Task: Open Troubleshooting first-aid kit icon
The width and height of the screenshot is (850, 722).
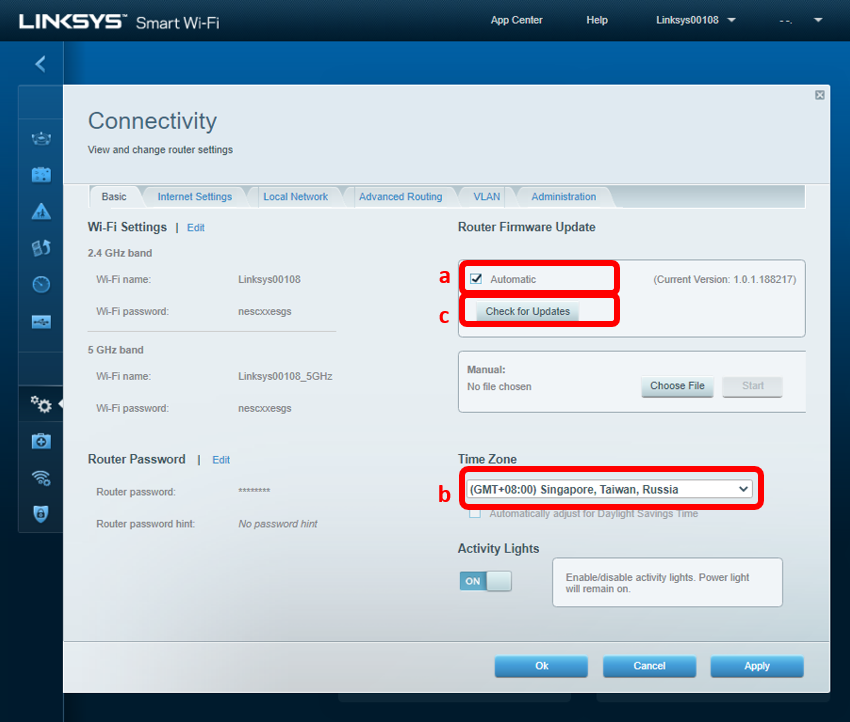Action: tap(41, 441)
